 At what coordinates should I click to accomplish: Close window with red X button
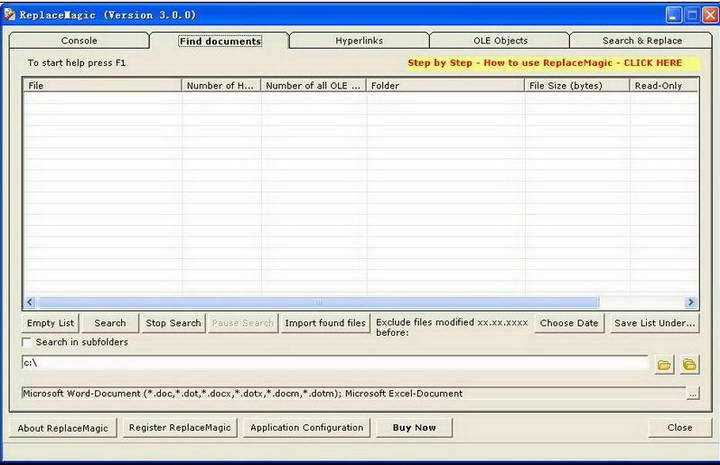(x=710, y=15)
